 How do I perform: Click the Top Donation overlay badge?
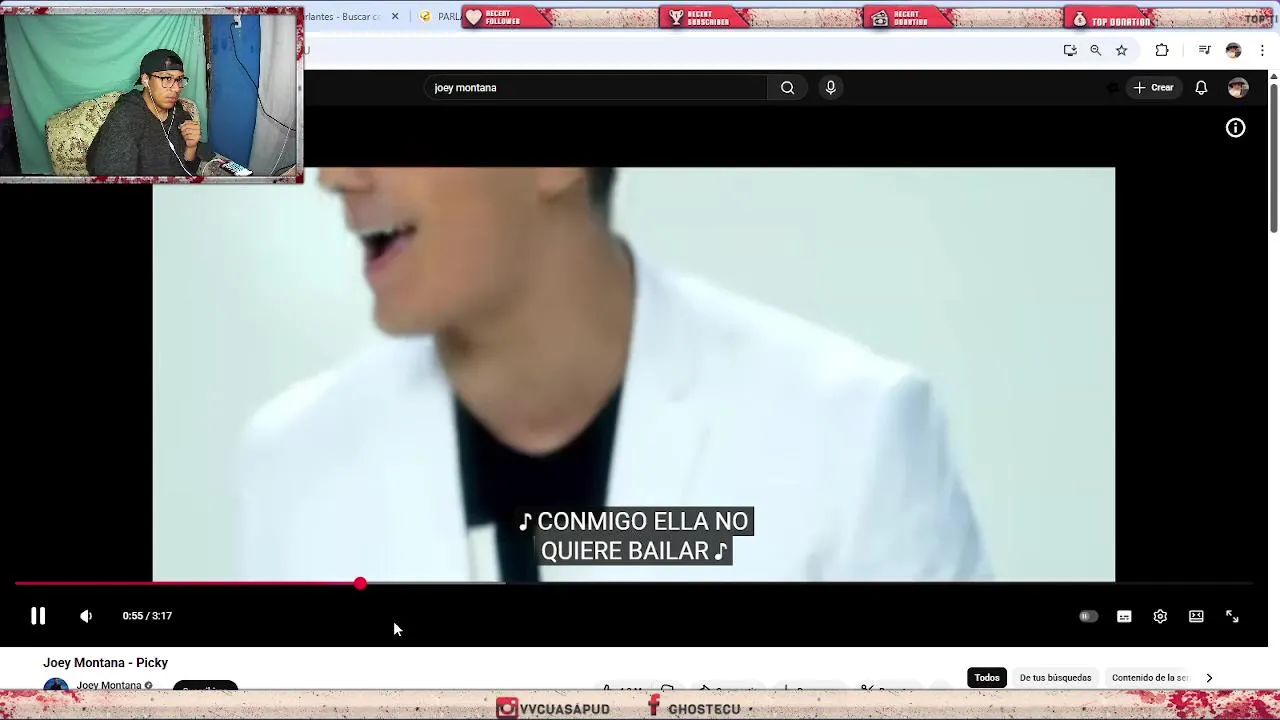tap(1111, 18)
